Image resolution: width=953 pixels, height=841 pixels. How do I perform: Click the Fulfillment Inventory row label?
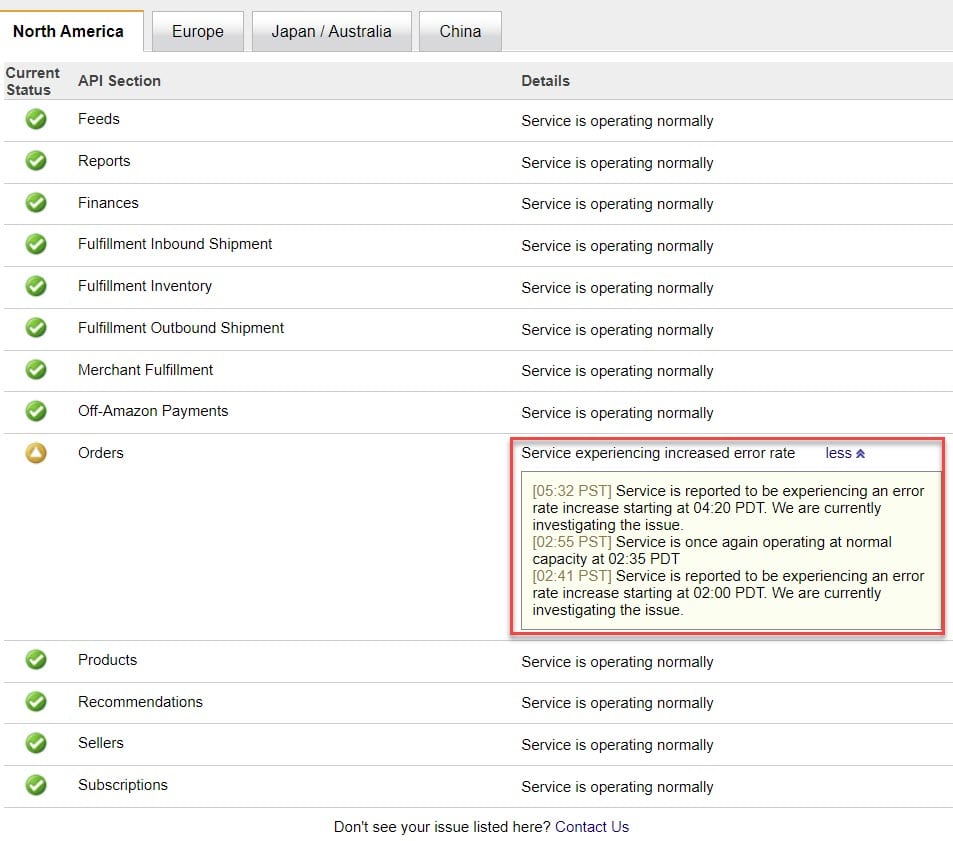point(145,286)
